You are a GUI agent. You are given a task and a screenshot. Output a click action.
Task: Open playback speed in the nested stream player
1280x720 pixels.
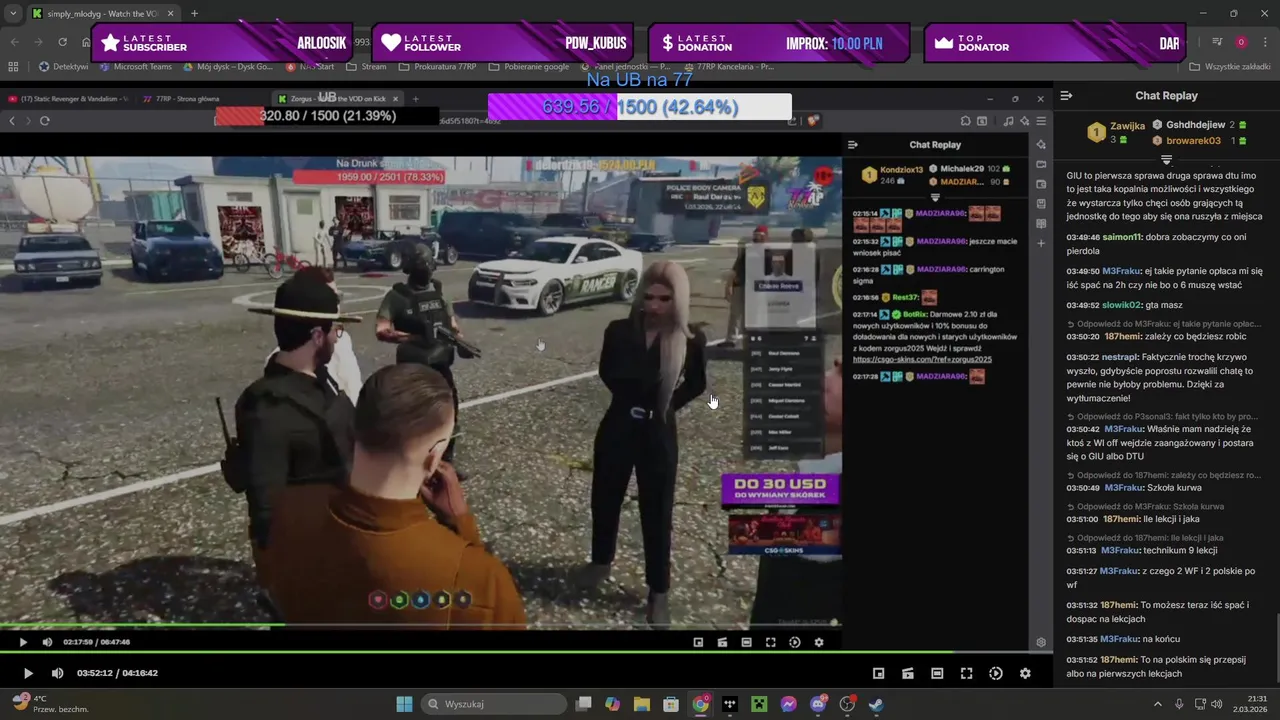pyautogui.click(x=795, y=642)
